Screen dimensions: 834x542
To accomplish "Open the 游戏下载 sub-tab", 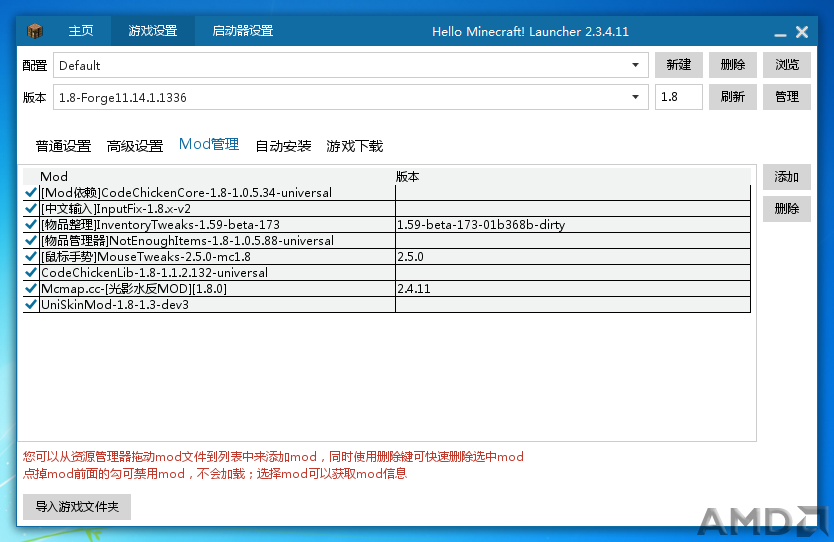I will click(x=354, y=146).
